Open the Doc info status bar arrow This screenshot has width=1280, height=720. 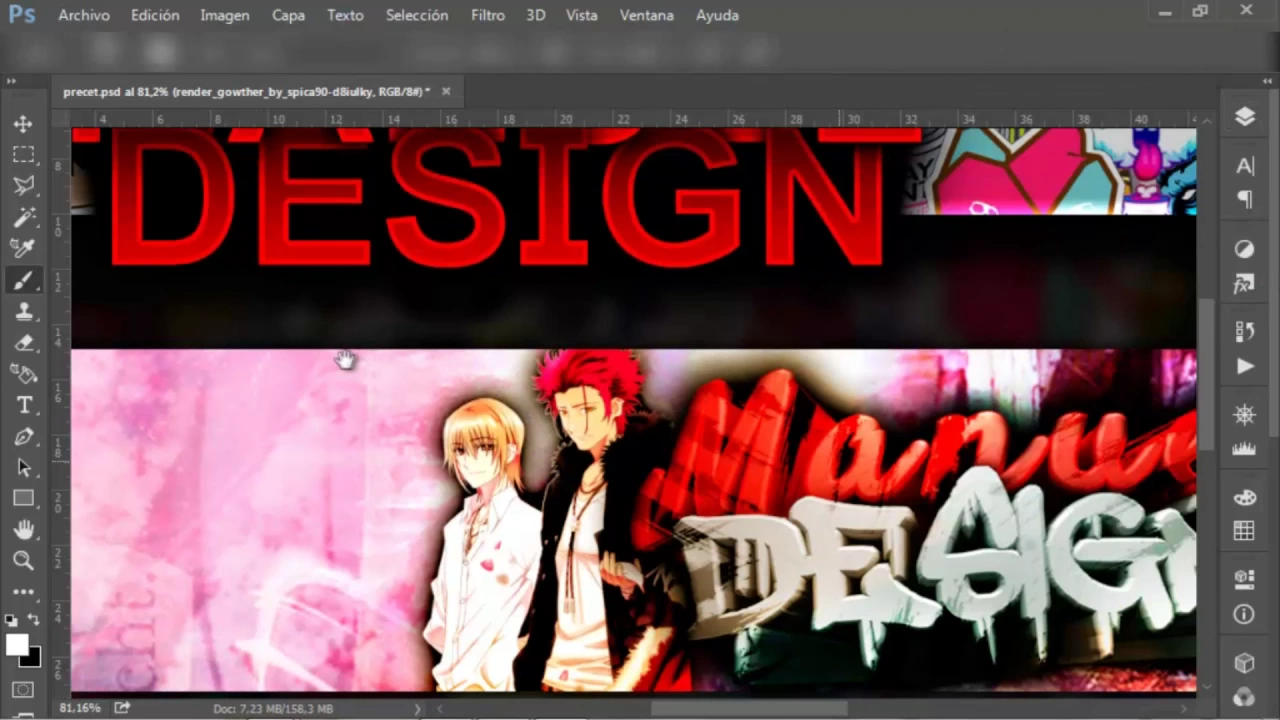pos(418,709)
